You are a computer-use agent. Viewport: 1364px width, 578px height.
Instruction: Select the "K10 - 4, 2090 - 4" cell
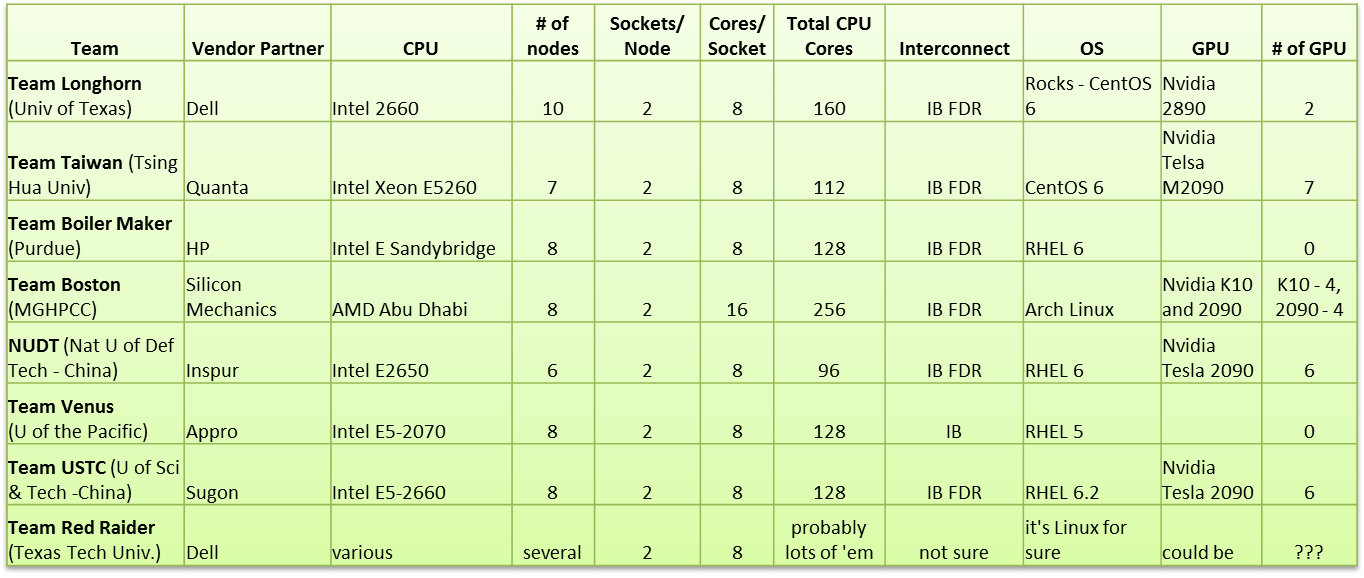(1308, 297)
